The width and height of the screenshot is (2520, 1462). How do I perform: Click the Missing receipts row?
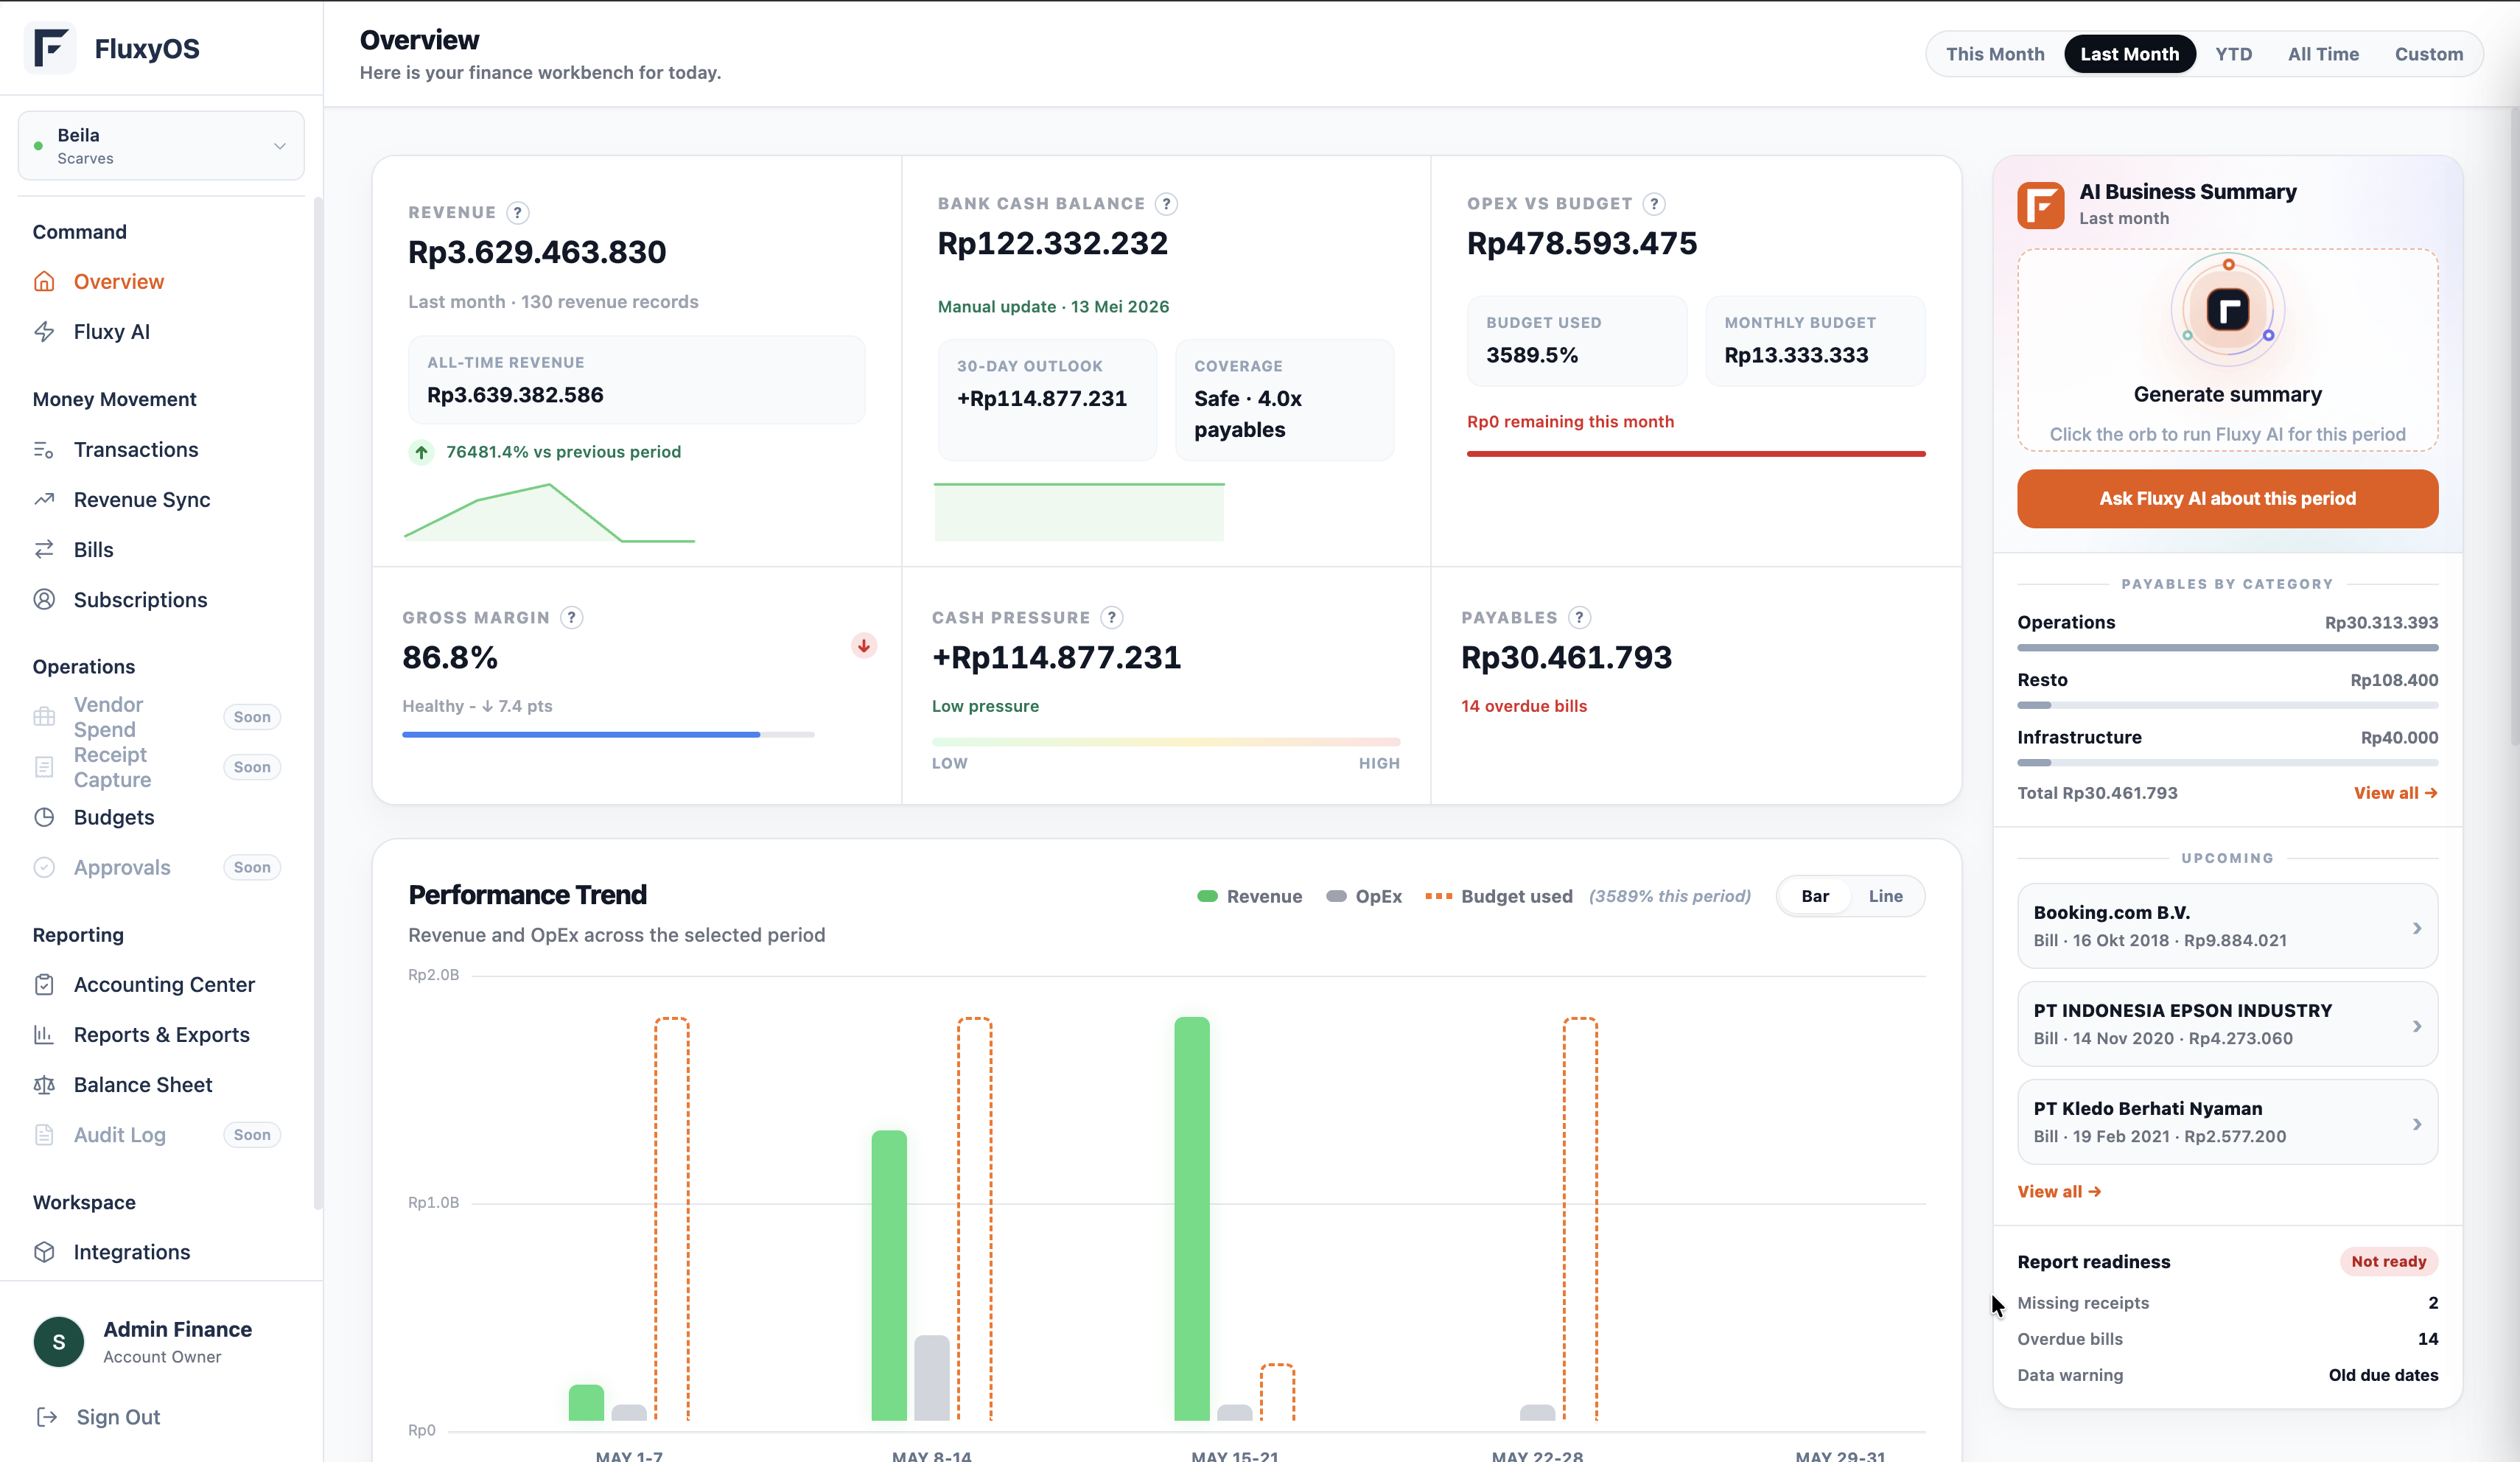tap(2227, 1303)
